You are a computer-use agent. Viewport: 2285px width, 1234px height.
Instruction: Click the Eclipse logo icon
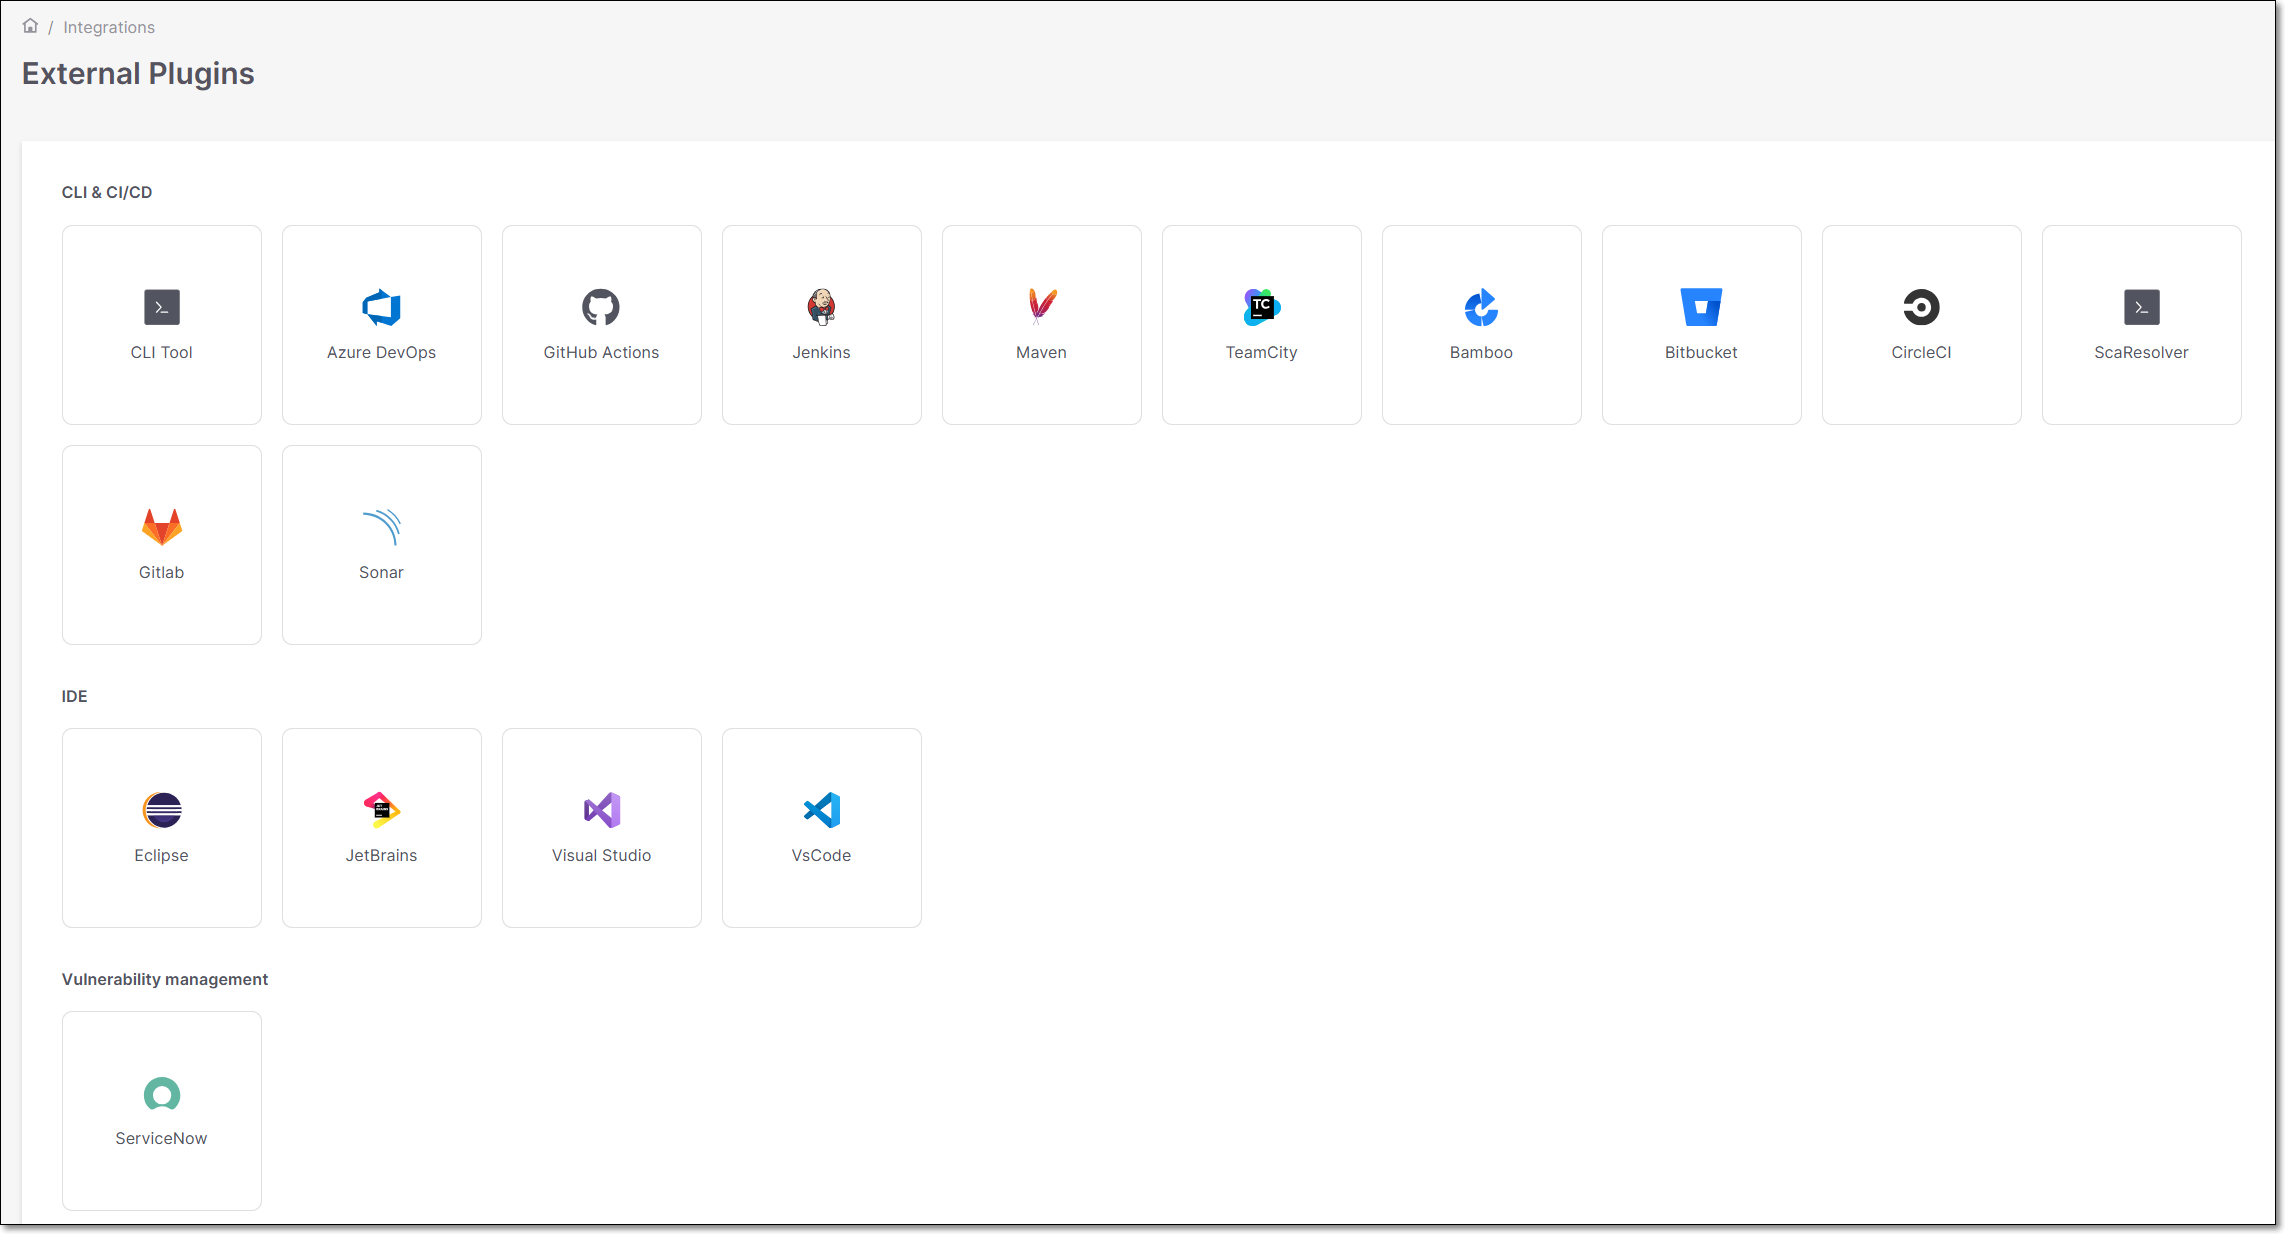click(x=162, y=810)
